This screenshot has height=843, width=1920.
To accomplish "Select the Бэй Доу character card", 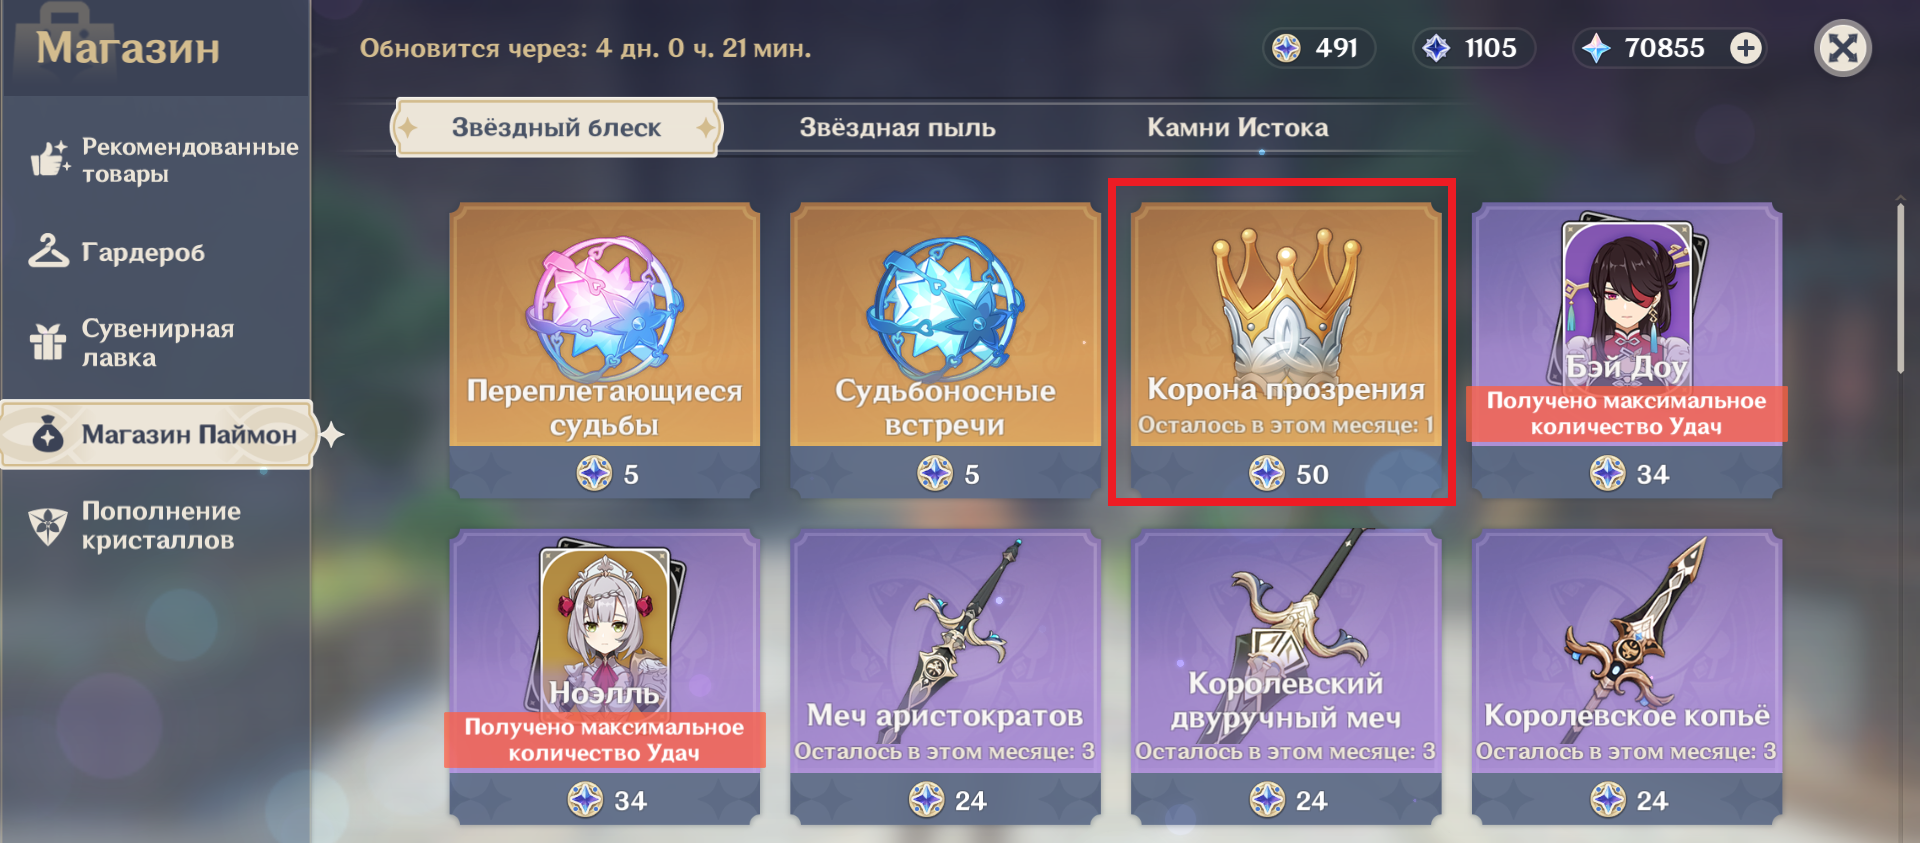I will coord(1627,350).
